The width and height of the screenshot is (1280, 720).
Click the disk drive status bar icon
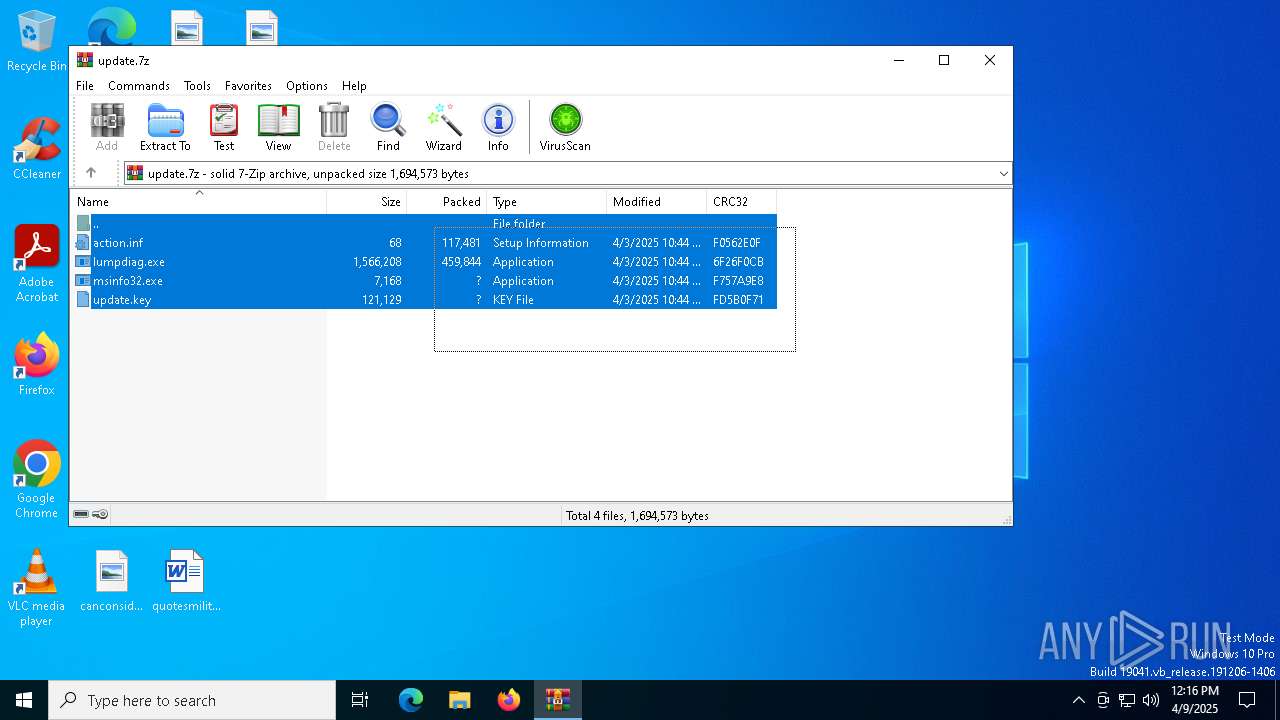click(x=81, y=515)
